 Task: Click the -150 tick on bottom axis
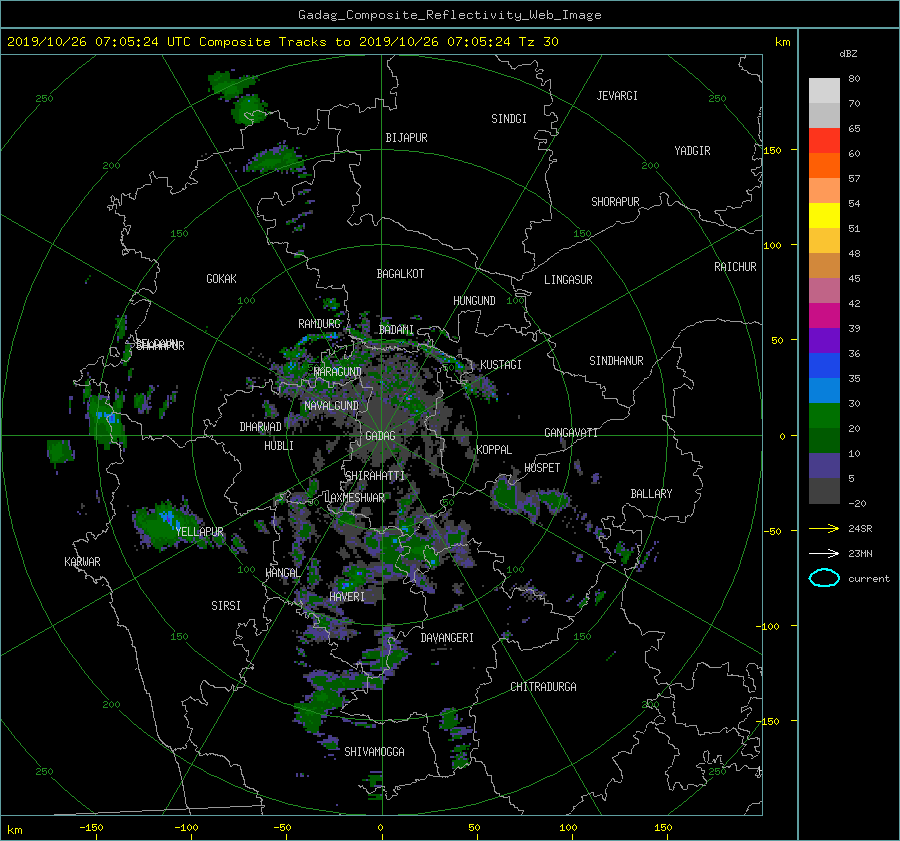(91, 828)
